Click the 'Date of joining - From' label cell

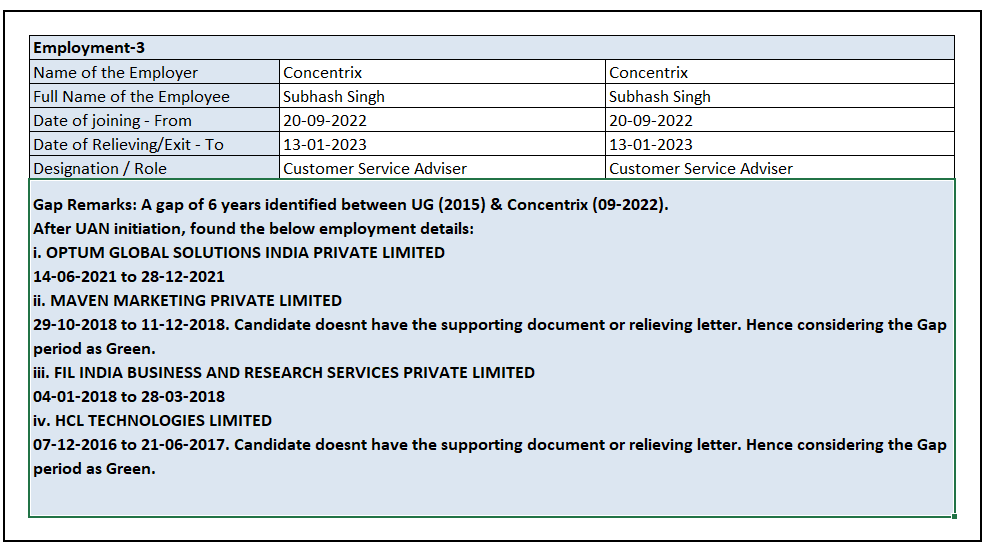click(155, 120)
